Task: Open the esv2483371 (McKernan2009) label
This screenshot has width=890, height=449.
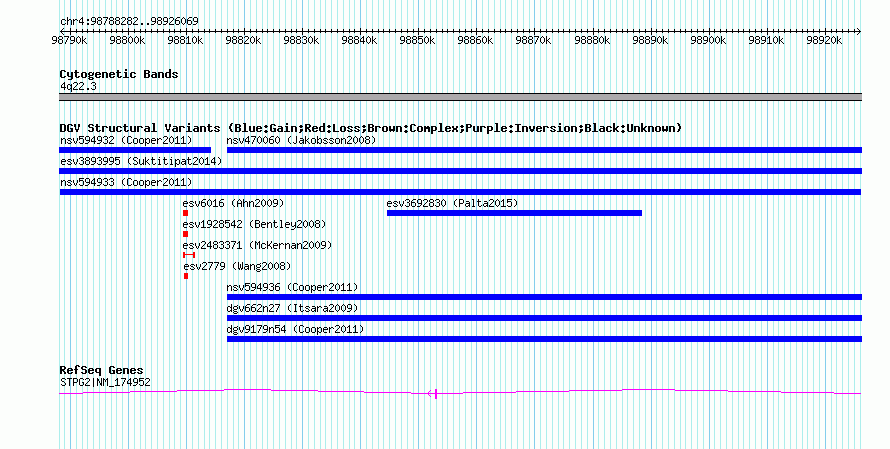Action: 257,245
